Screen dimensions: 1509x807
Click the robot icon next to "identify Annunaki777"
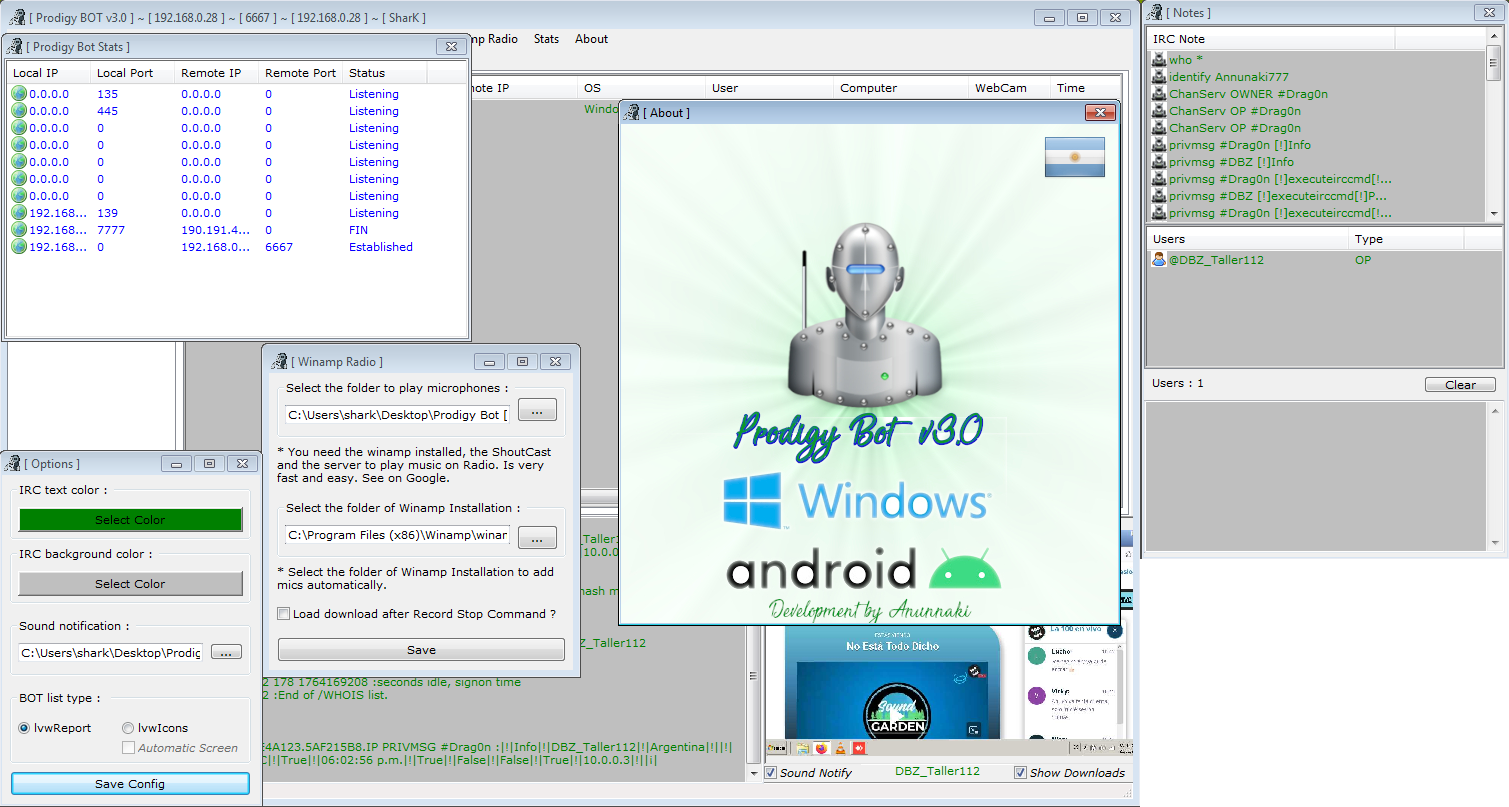tap(1159, 77)
